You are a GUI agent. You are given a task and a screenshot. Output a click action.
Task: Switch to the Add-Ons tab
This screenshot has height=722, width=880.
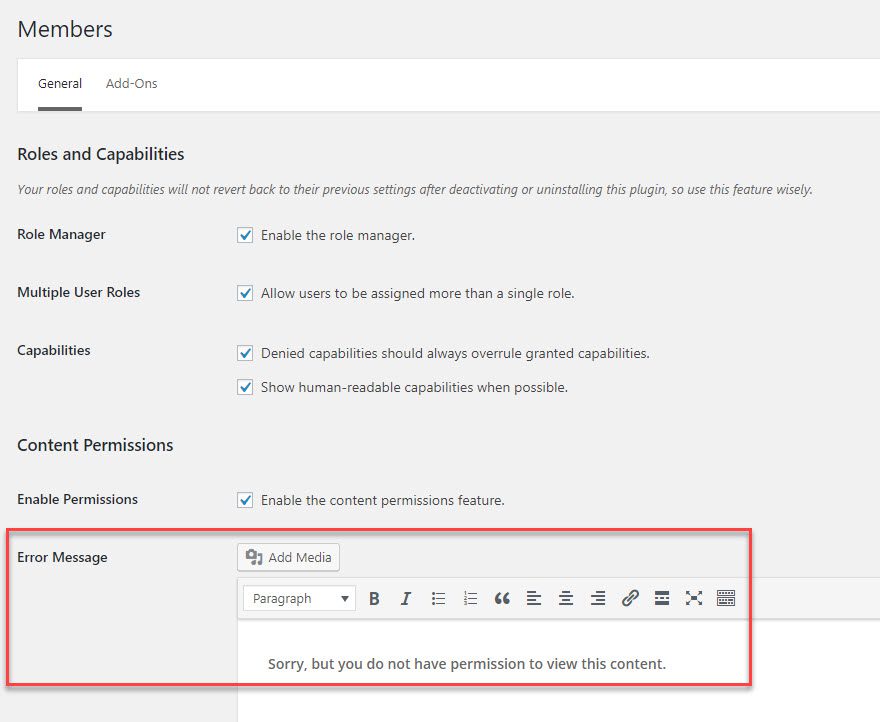tap(131, 83)
